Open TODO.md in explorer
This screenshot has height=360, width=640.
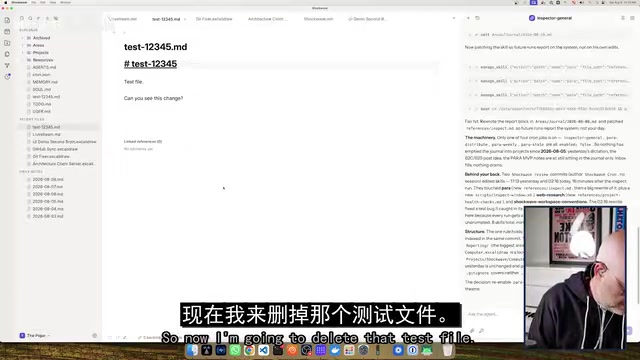click(42, 104)
